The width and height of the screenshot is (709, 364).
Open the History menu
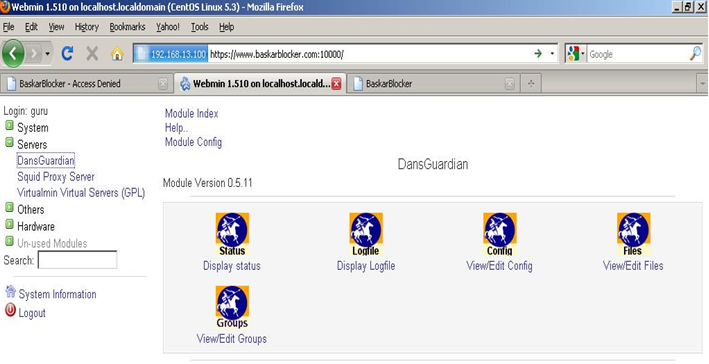click(86, 27)
